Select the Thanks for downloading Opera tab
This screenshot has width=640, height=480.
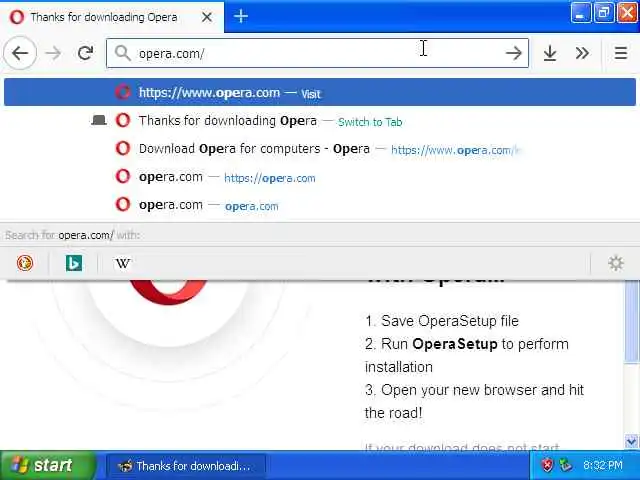point(112,17)
